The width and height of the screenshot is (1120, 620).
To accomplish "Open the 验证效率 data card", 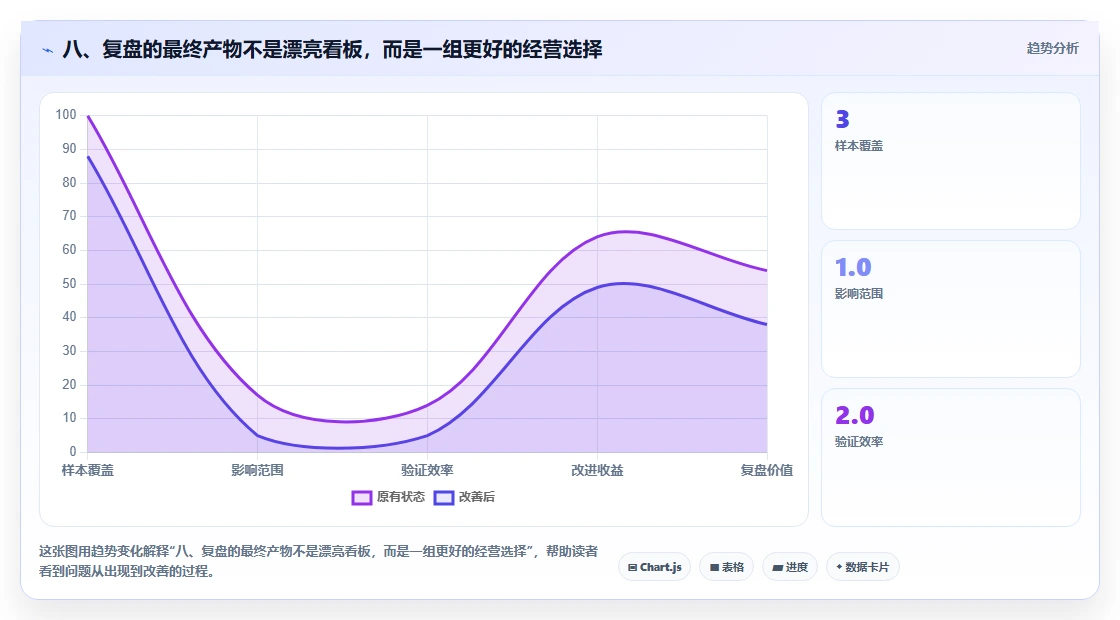I will pyautogui.click(x=951, y=457).
